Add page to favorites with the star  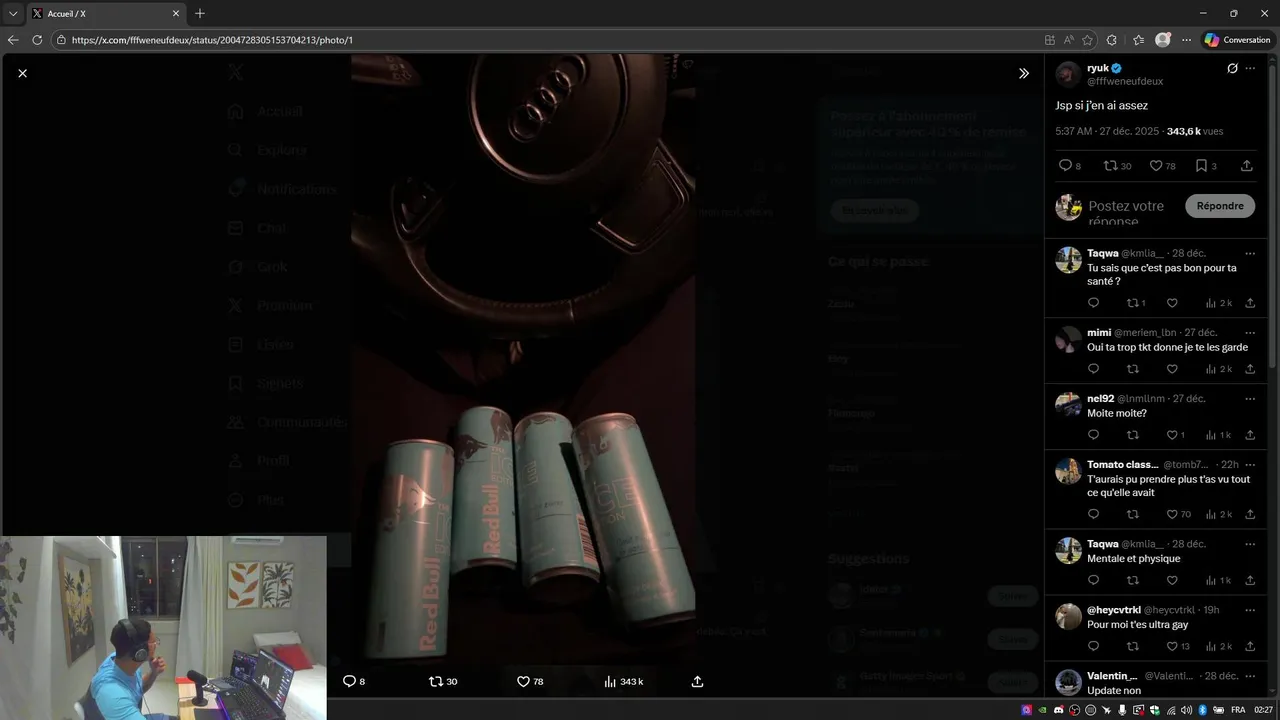click(1087, 40)
